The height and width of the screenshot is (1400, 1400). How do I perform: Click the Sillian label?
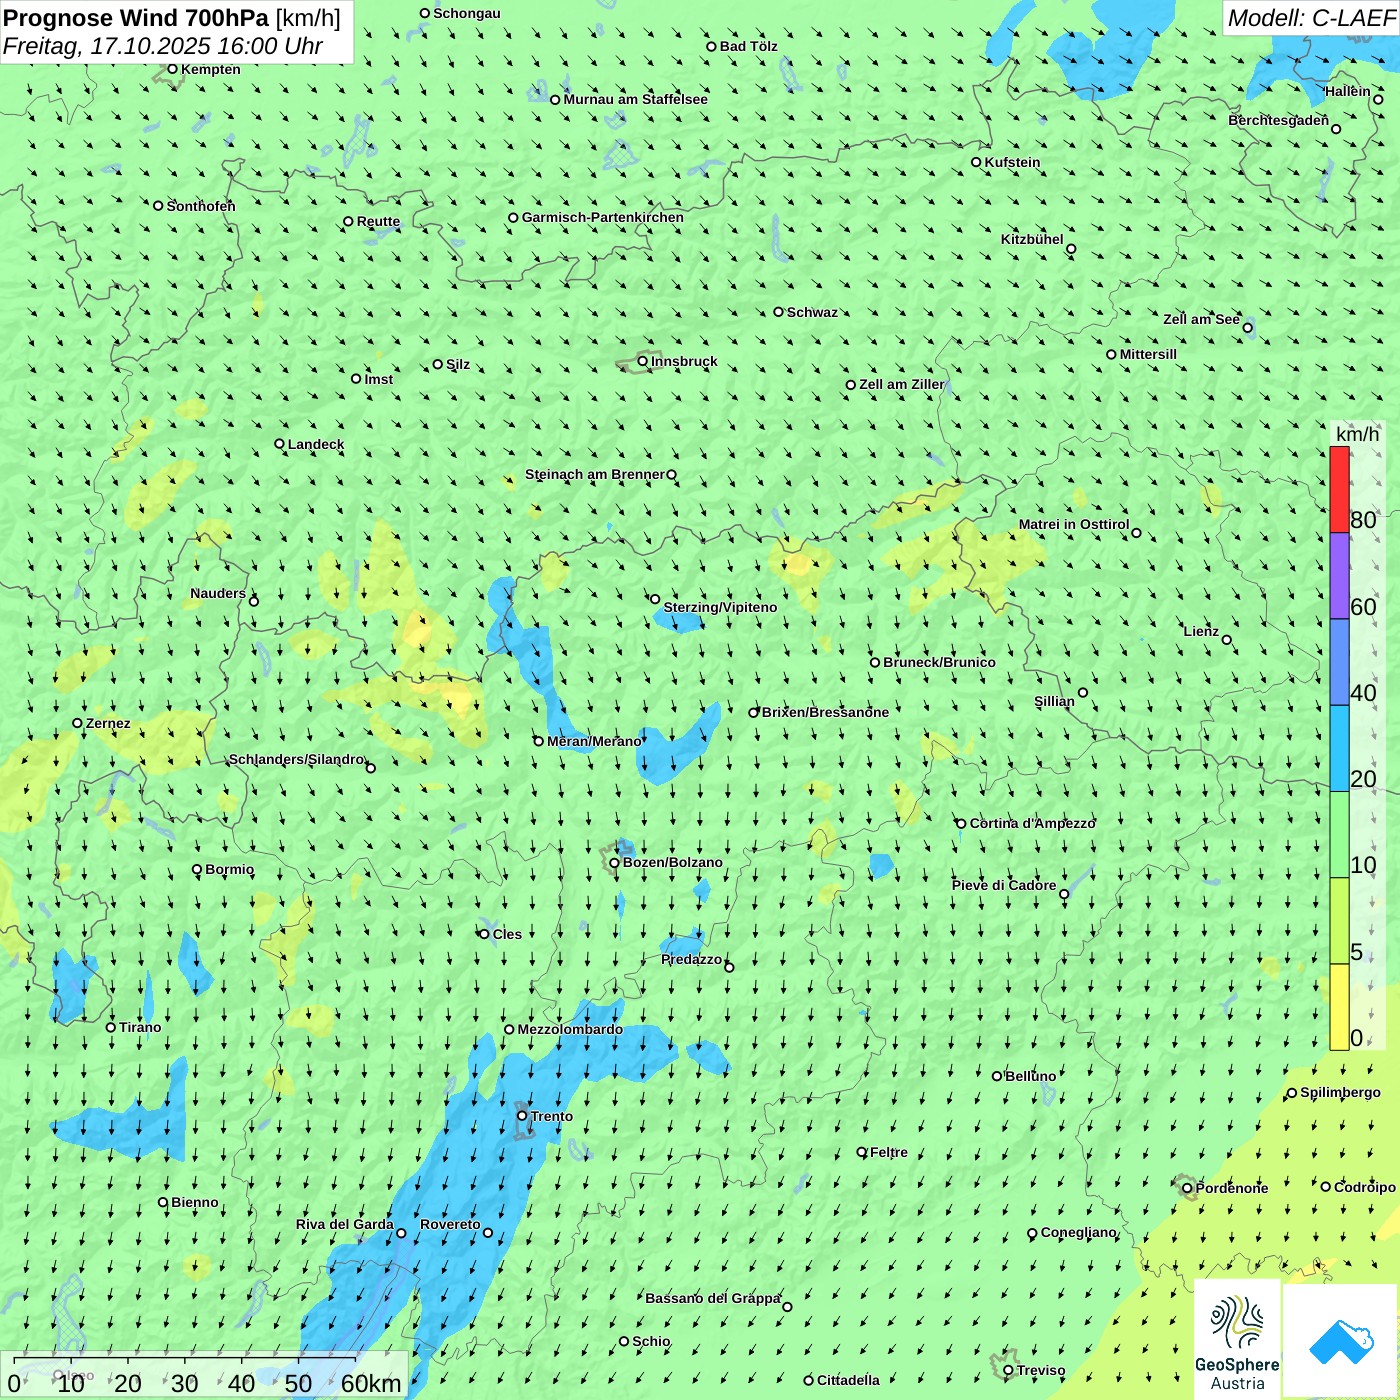tap(1054, 701)
